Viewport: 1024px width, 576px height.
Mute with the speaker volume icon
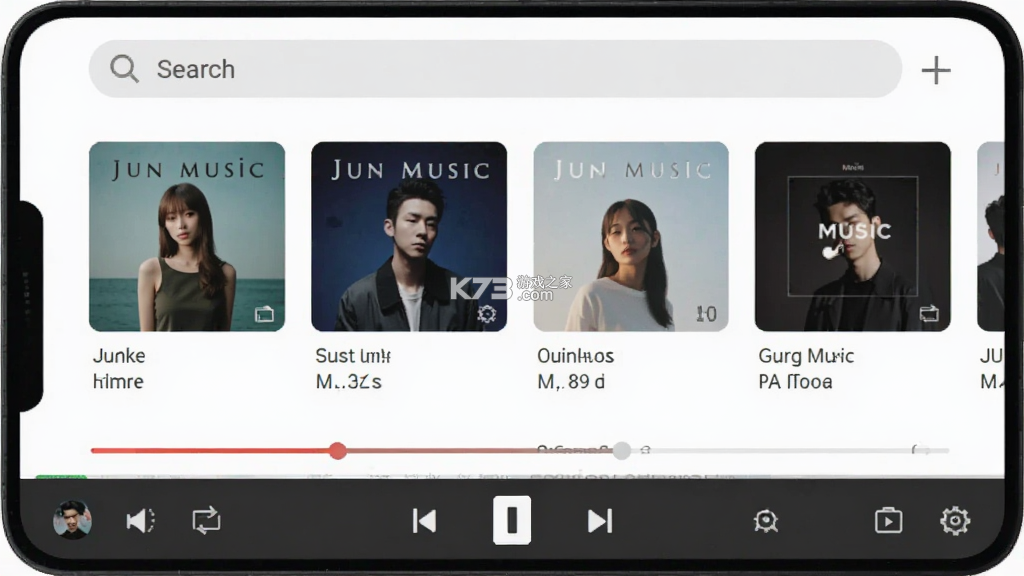click(x=140, y=520)
